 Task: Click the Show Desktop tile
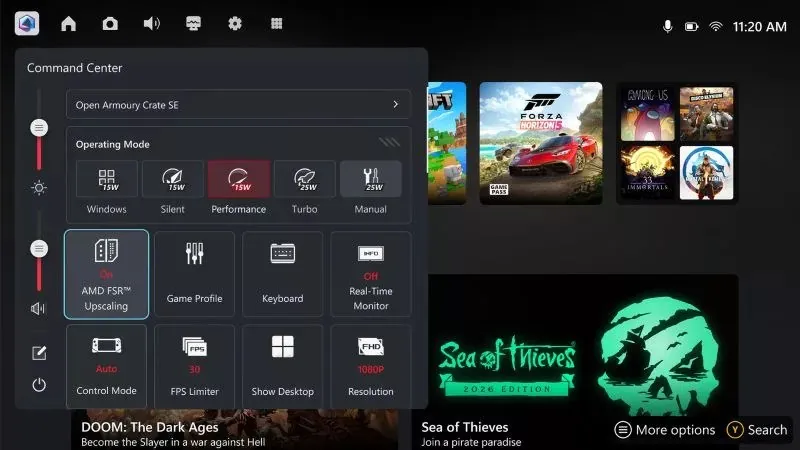click(283, 366)
